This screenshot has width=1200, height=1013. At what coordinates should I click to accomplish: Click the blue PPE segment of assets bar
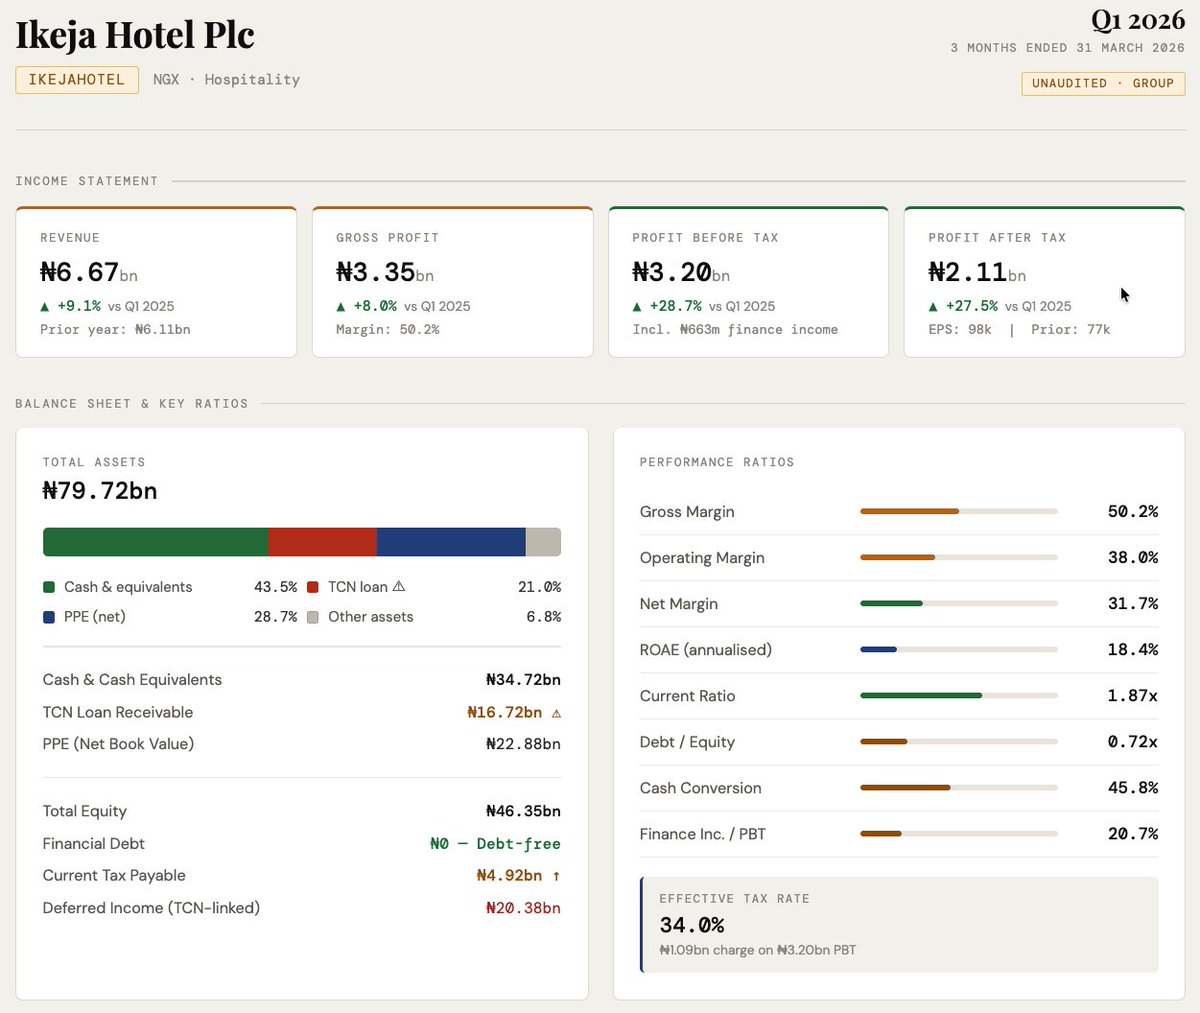click(451, 542)
